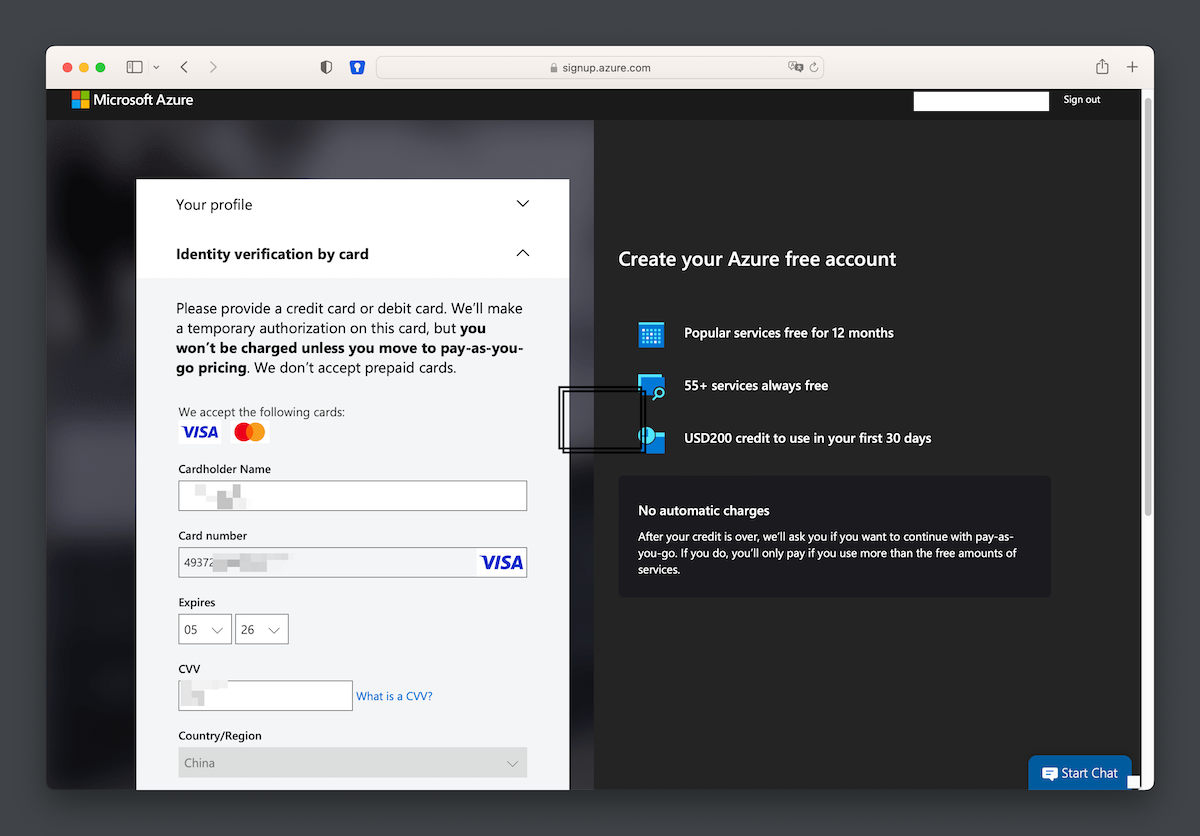The width and height of the screenshot is (1200, 836).
Task: Click the Start Chat button
Action: point(1080,773)
